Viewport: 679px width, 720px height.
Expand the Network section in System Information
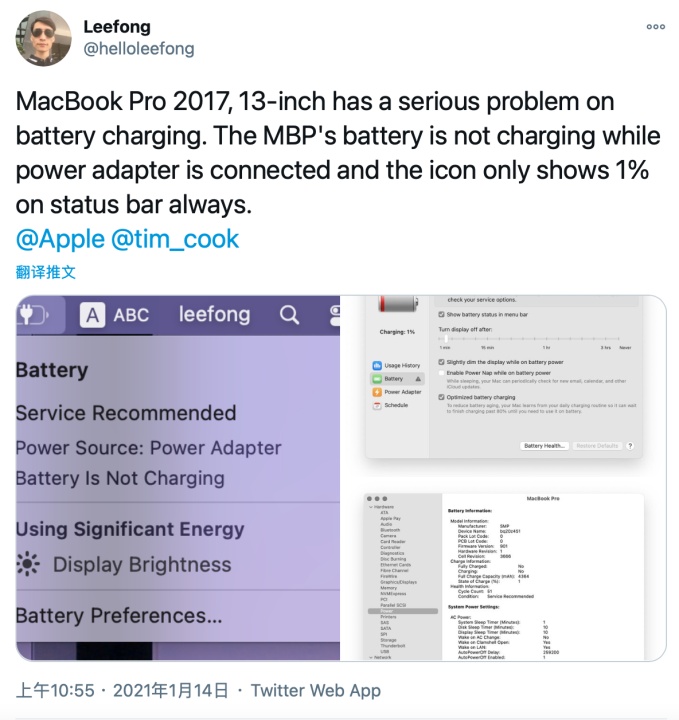click(371, 658)
